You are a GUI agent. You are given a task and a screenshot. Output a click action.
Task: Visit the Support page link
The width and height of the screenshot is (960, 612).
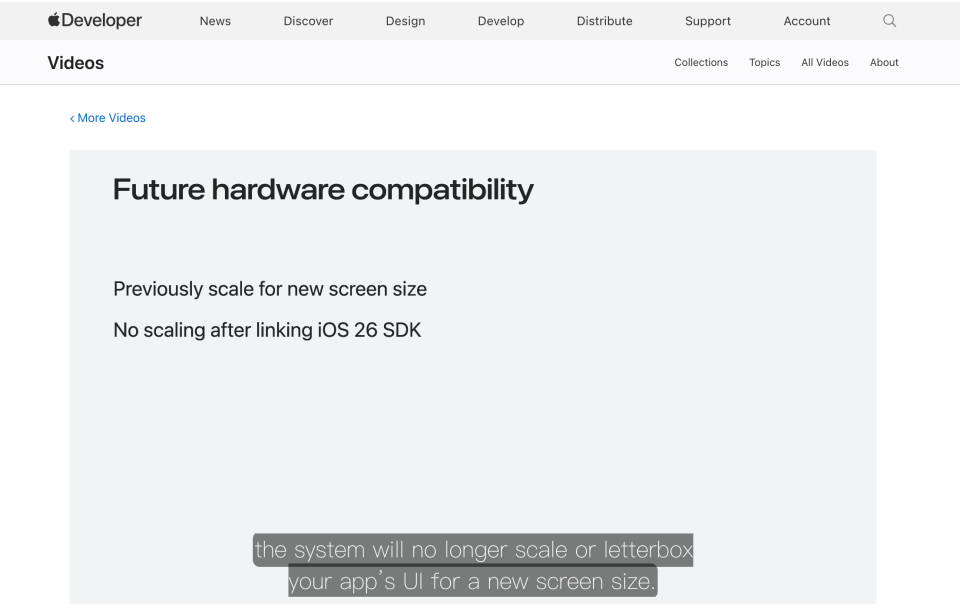point(708,21)
